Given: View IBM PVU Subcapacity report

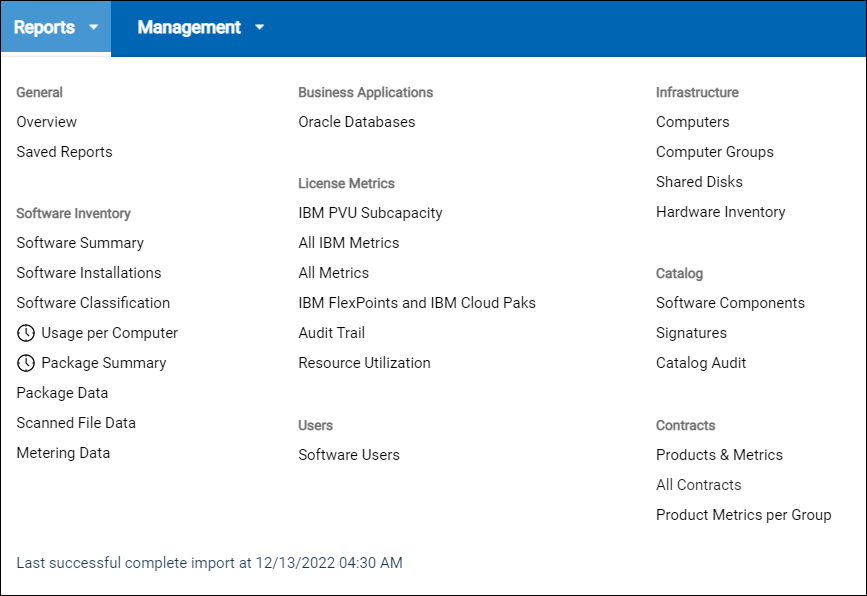Looking at the screenshot, I should coord(370,213).
